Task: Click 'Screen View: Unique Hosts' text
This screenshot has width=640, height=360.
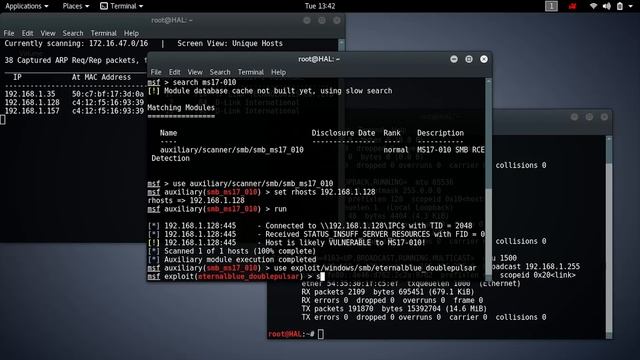Action: click(x=230, y=43)
